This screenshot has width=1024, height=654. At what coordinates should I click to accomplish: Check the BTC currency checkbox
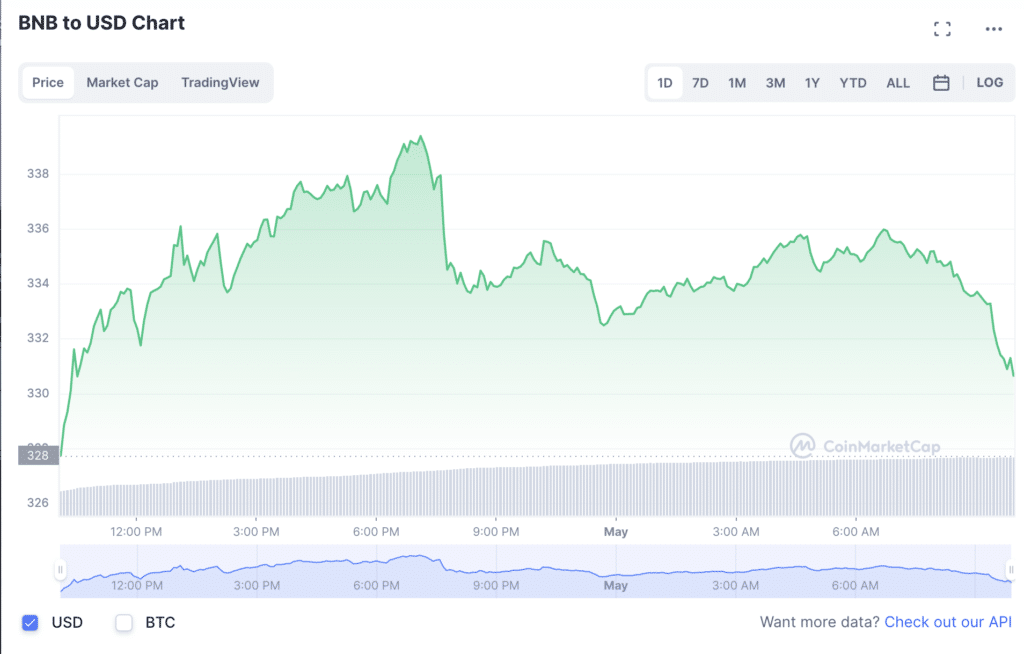[123, 623]
